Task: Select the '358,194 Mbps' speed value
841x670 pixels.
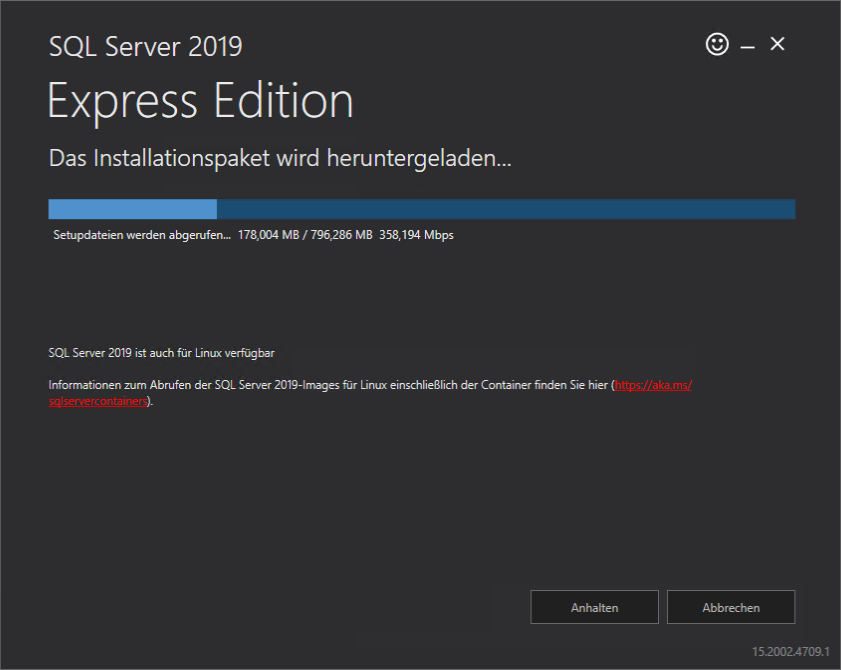Action: 416,235
